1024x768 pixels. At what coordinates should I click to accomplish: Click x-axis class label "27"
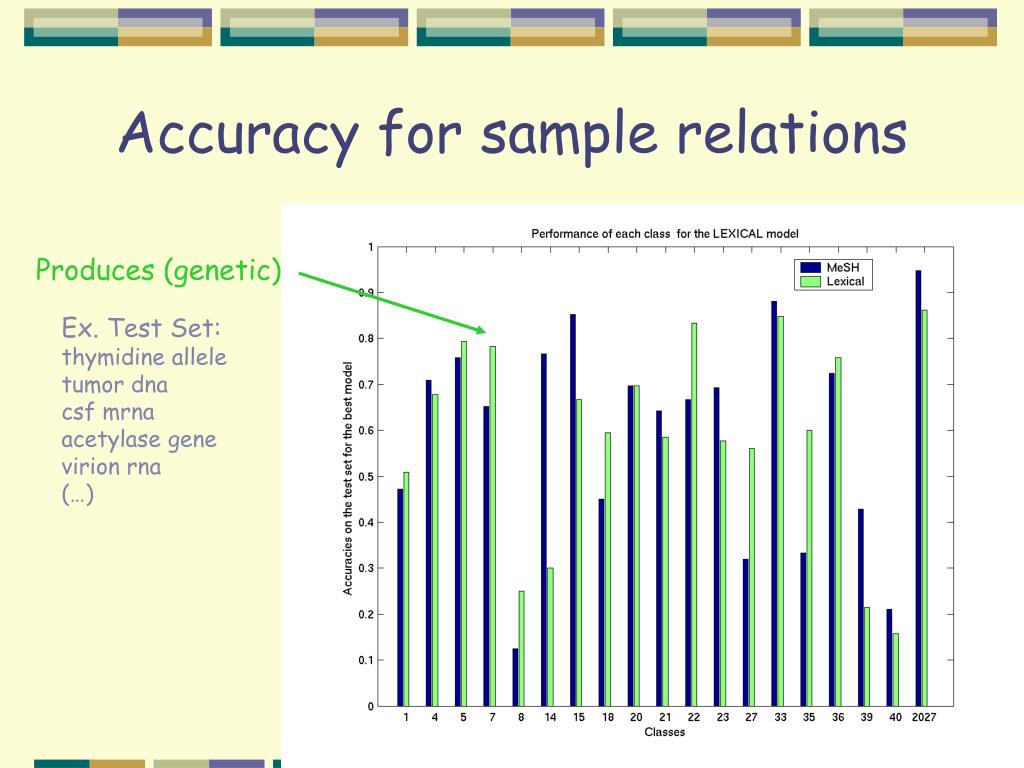pos(751,717)
